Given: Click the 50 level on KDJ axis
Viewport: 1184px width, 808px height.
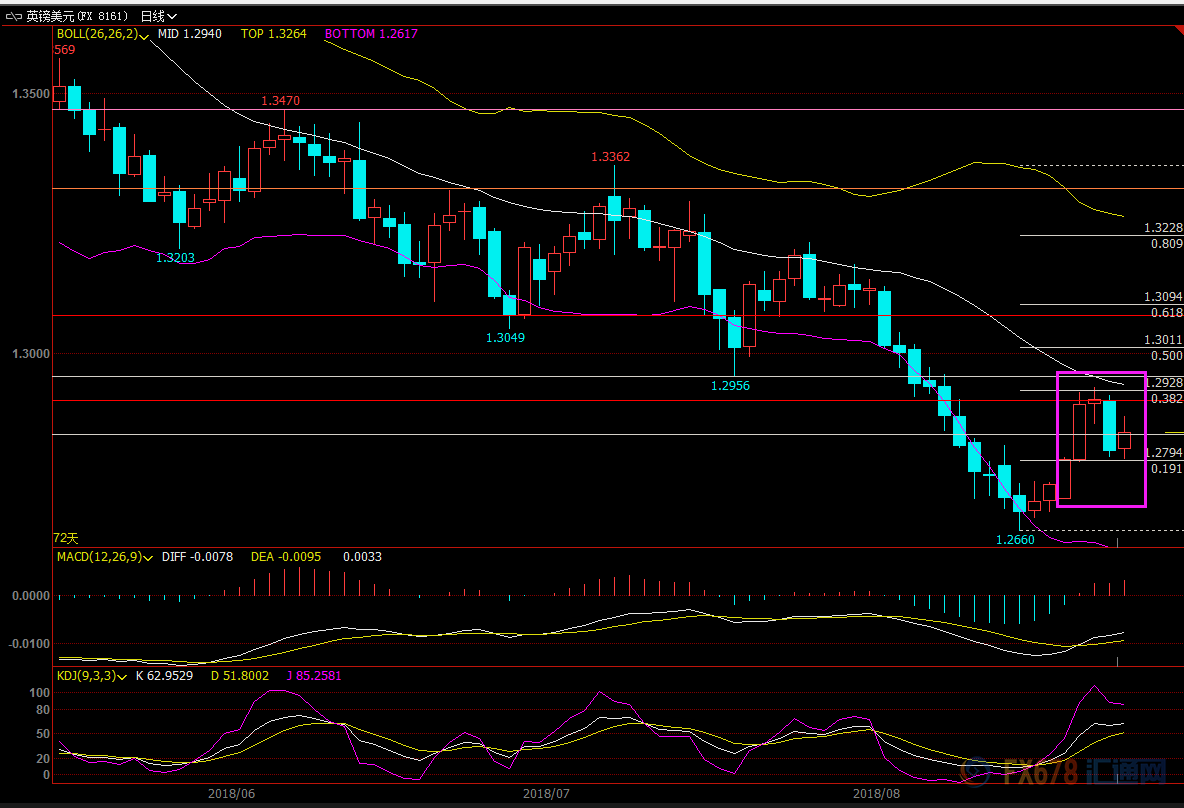Looking at the screenshot, I should point(43,734).
